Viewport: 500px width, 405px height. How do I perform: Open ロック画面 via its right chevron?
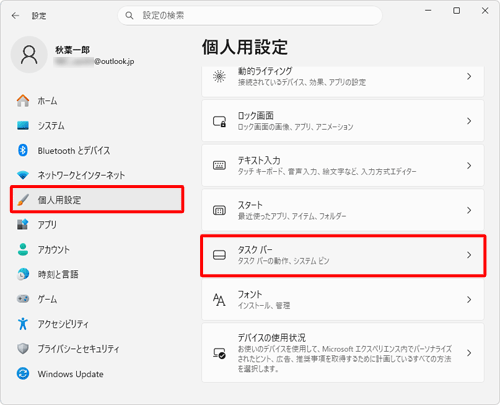[469, 121]
